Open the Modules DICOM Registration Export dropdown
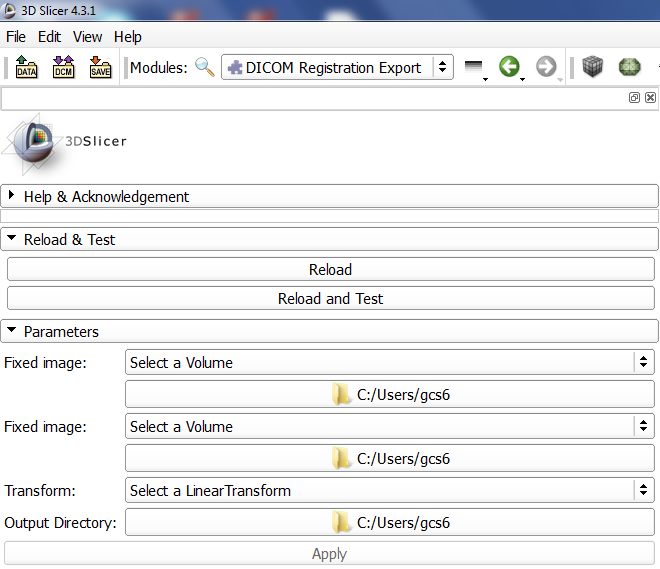The image size is (660, 569). point(337,68)
